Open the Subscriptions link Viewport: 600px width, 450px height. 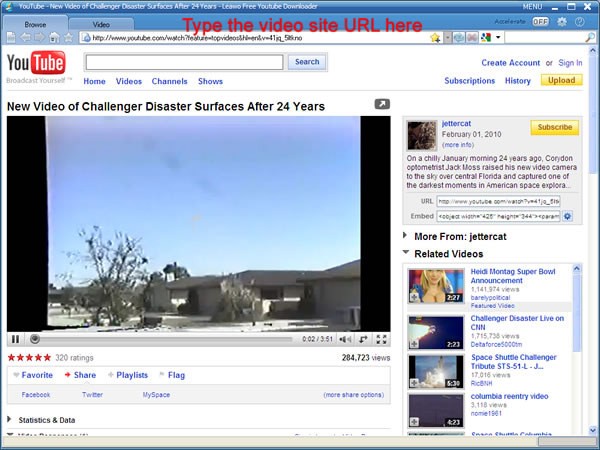[470, 81]
